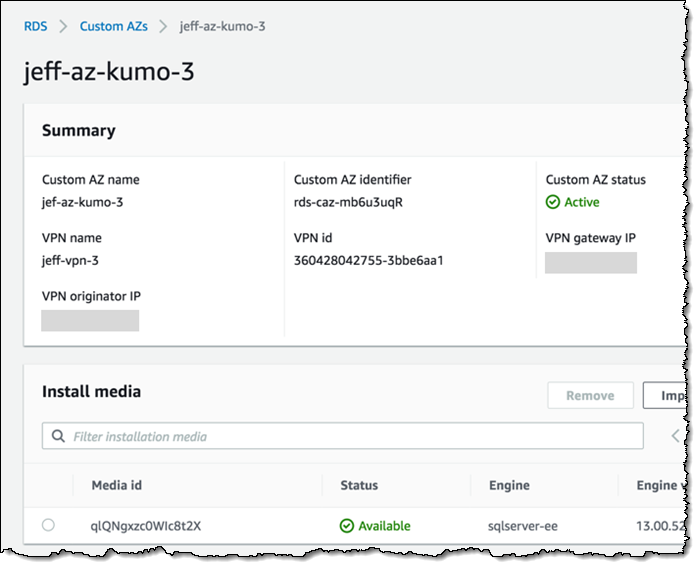Click the VPN id value 360428042755-3bbe6aa1

(368, 260)
